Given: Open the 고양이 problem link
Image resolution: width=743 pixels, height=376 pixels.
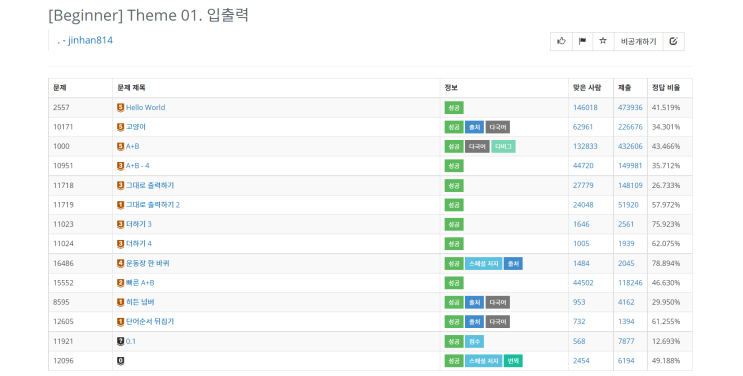Looking at the screenshot, I should click(136, 127).
